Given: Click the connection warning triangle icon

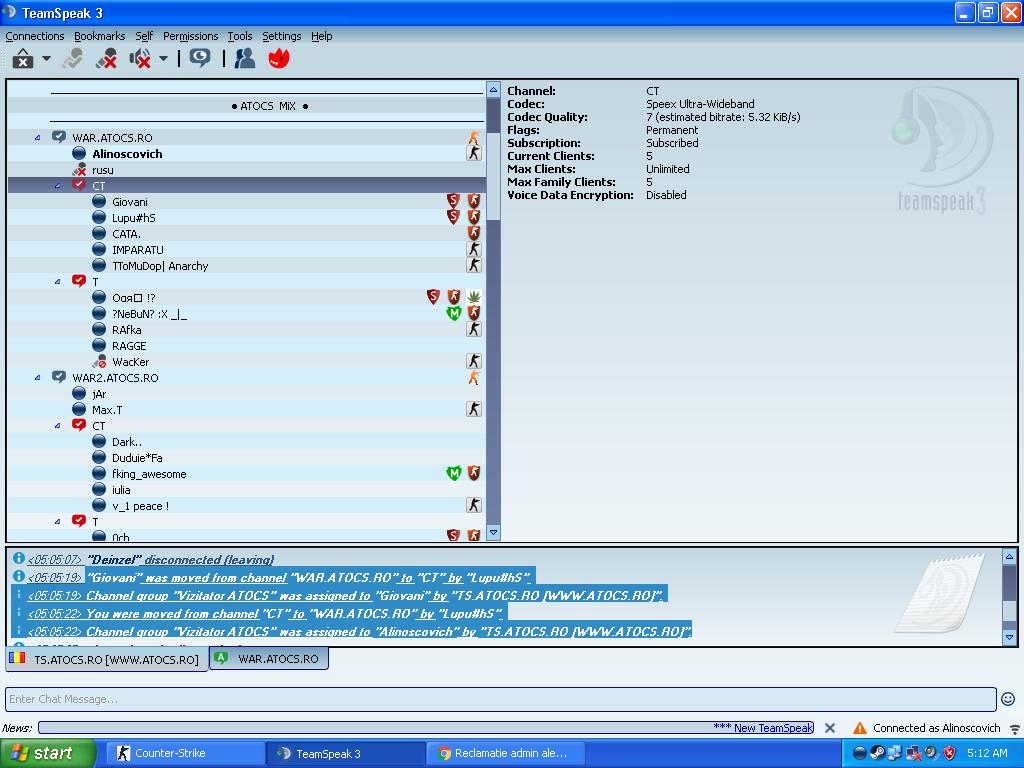Looking at the screenshot, I should [860, 728].
